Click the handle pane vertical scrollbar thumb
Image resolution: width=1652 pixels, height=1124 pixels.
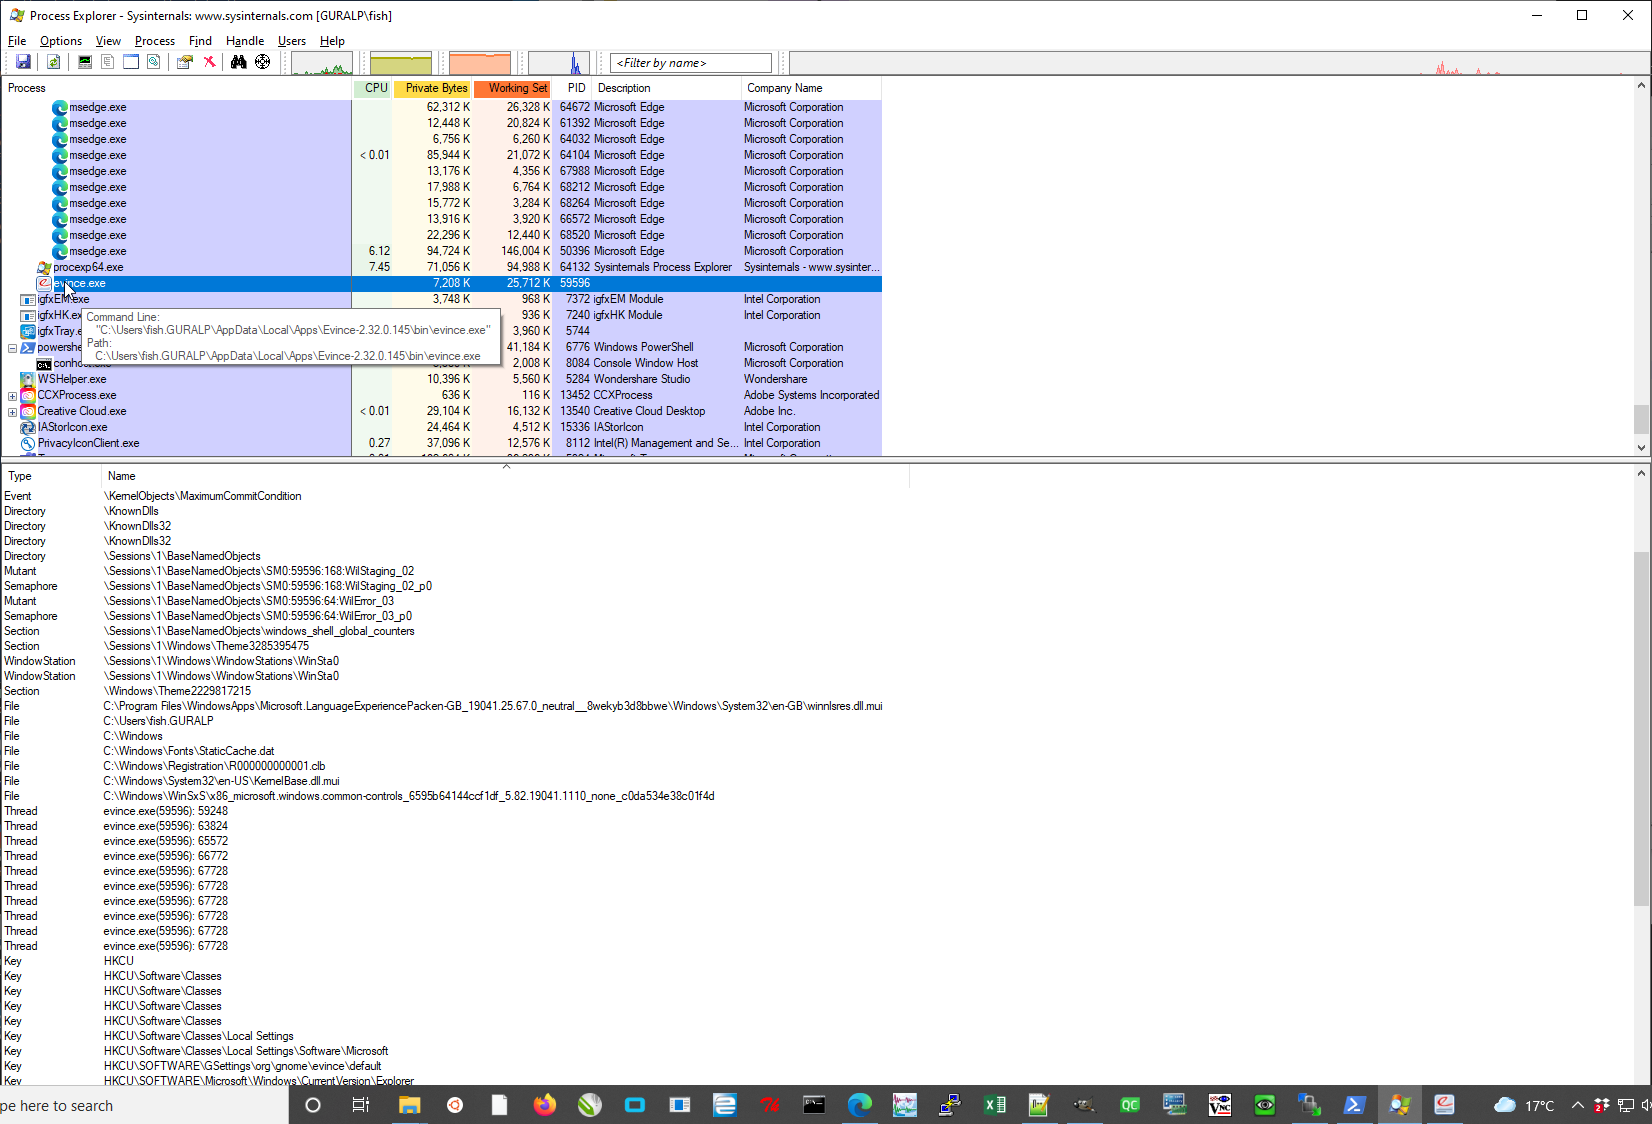pyautogui.click(x=1641, y=729)
